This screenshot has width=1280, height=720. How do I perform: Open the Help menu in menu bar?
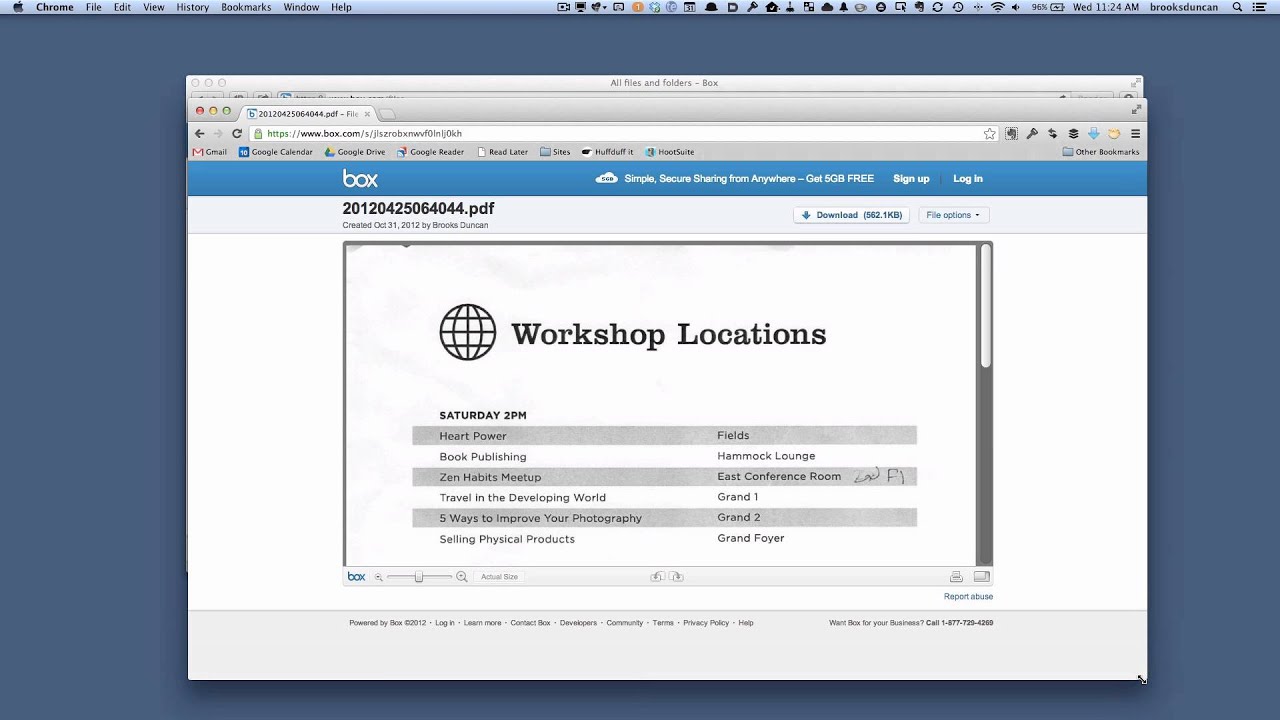click(x=341, y=7)
